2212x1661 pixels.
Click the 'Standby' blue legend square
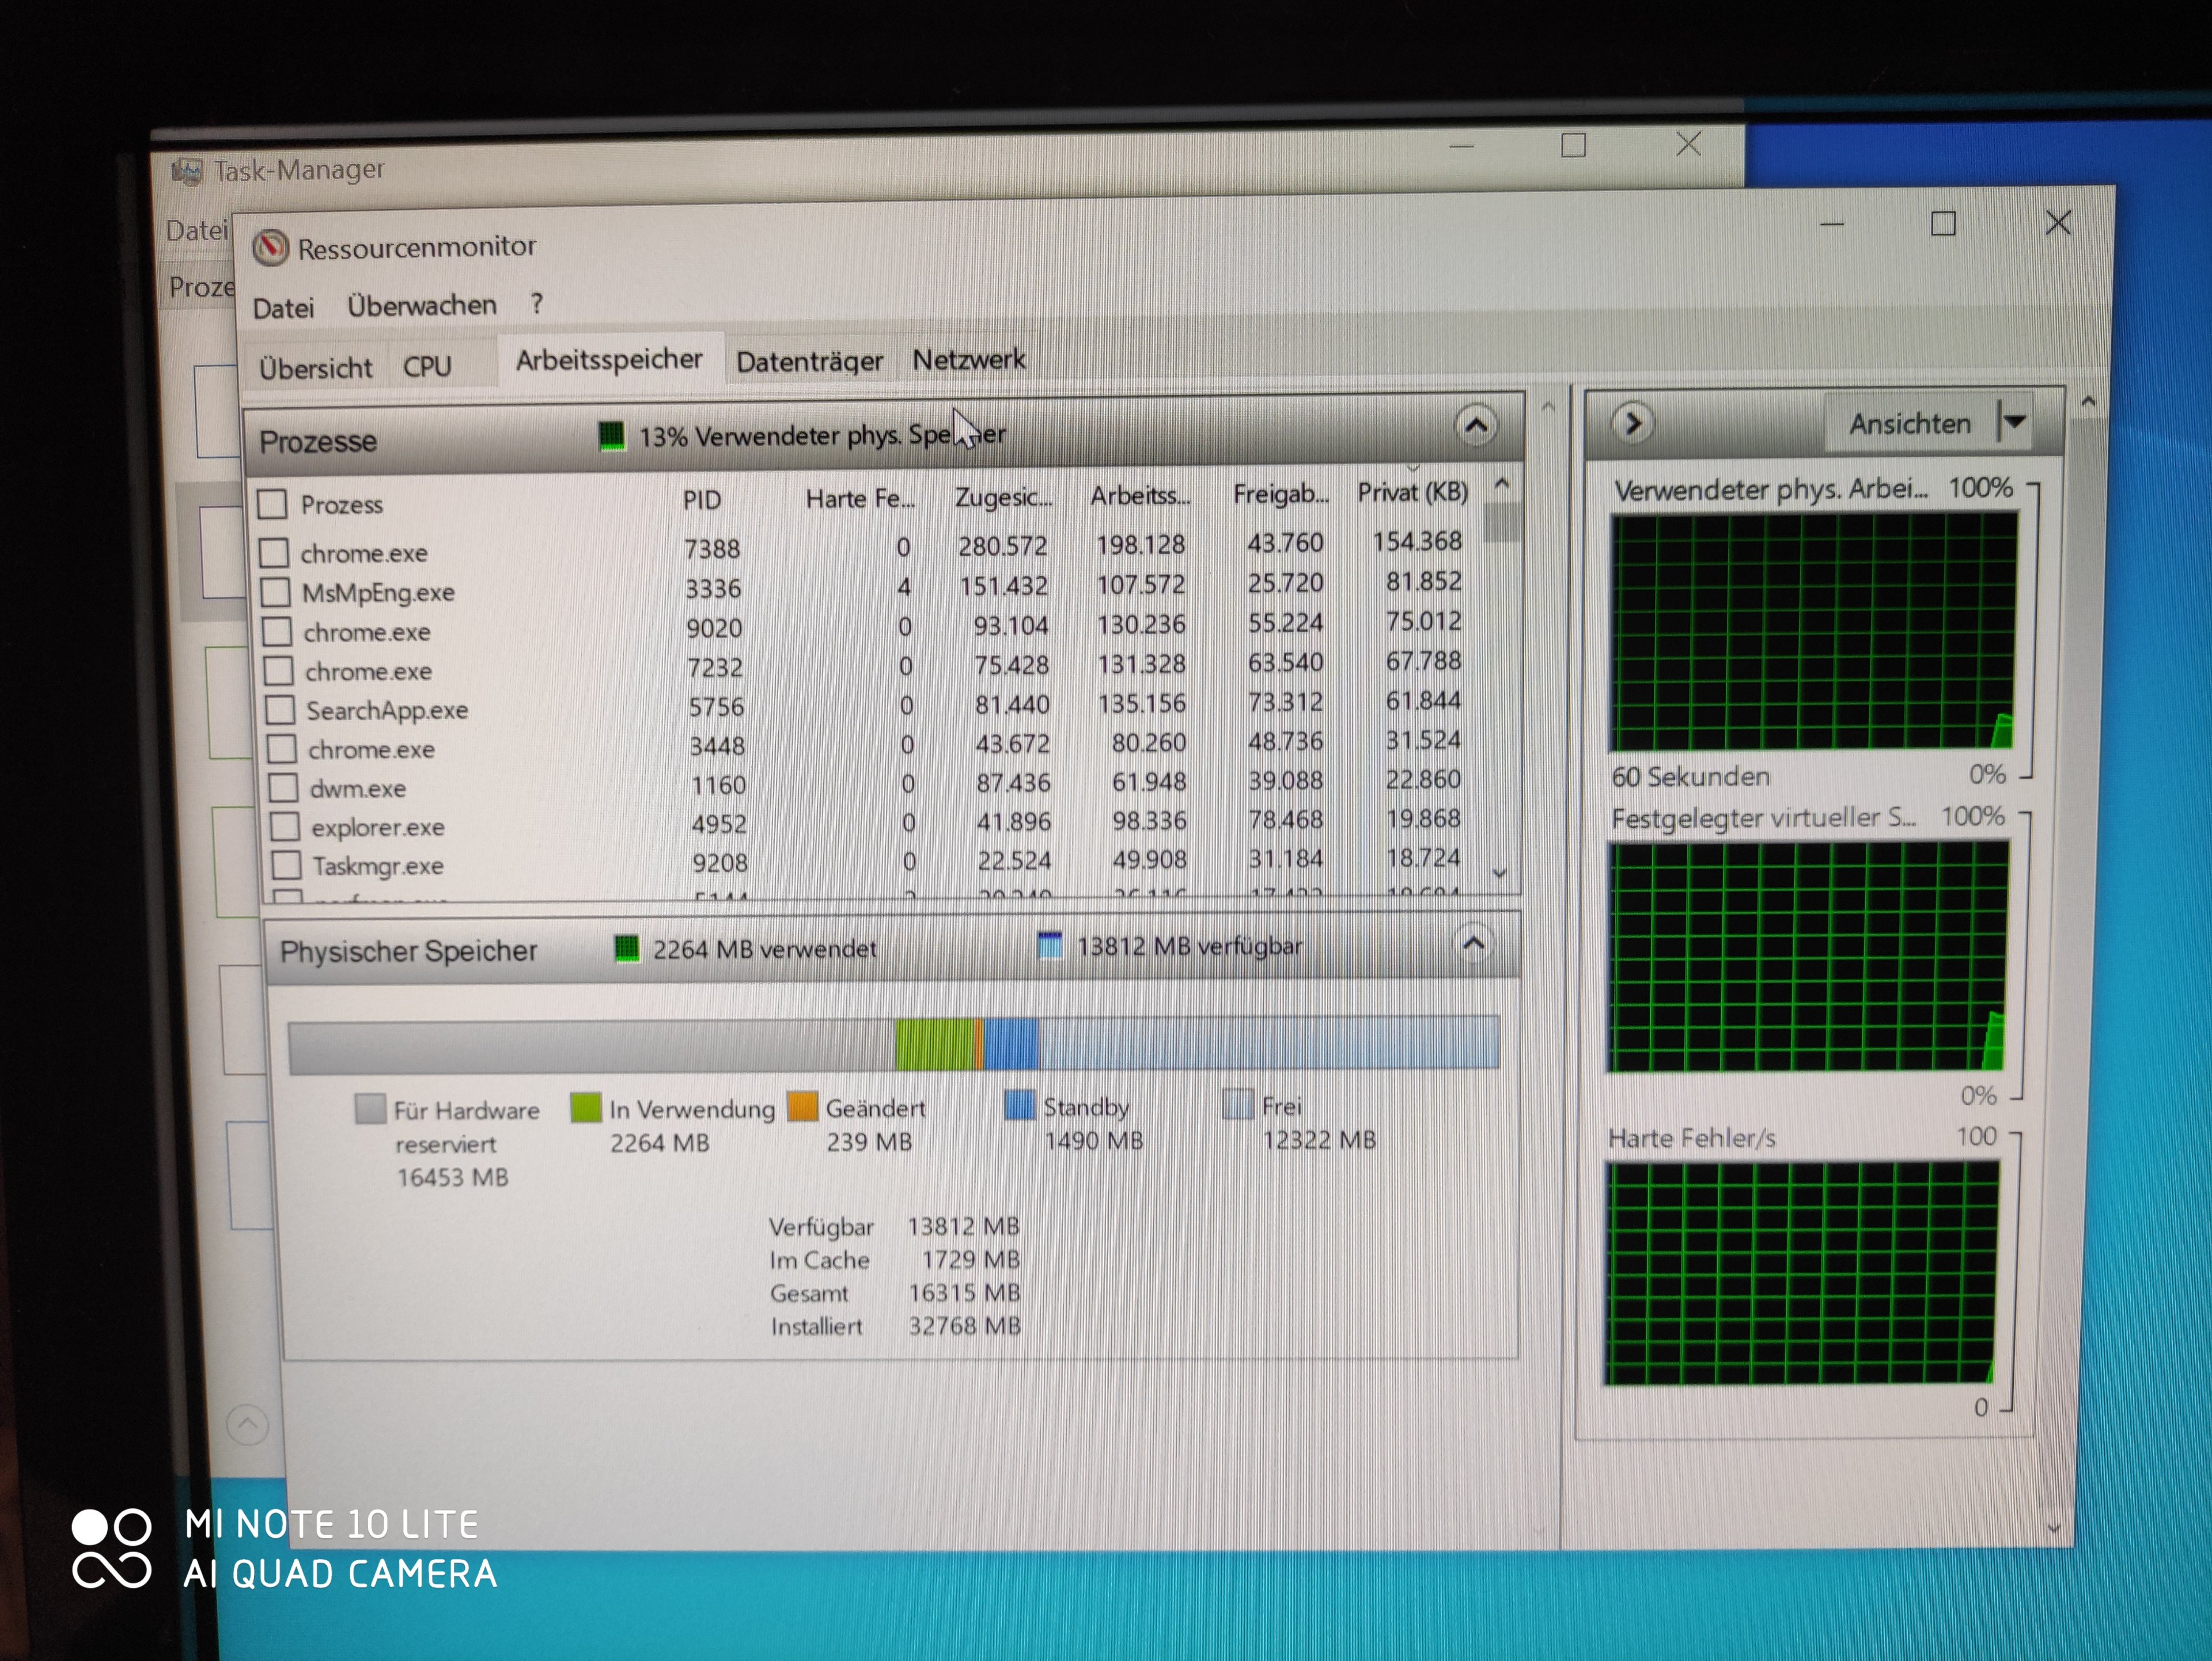[x=1019, y=1105]
